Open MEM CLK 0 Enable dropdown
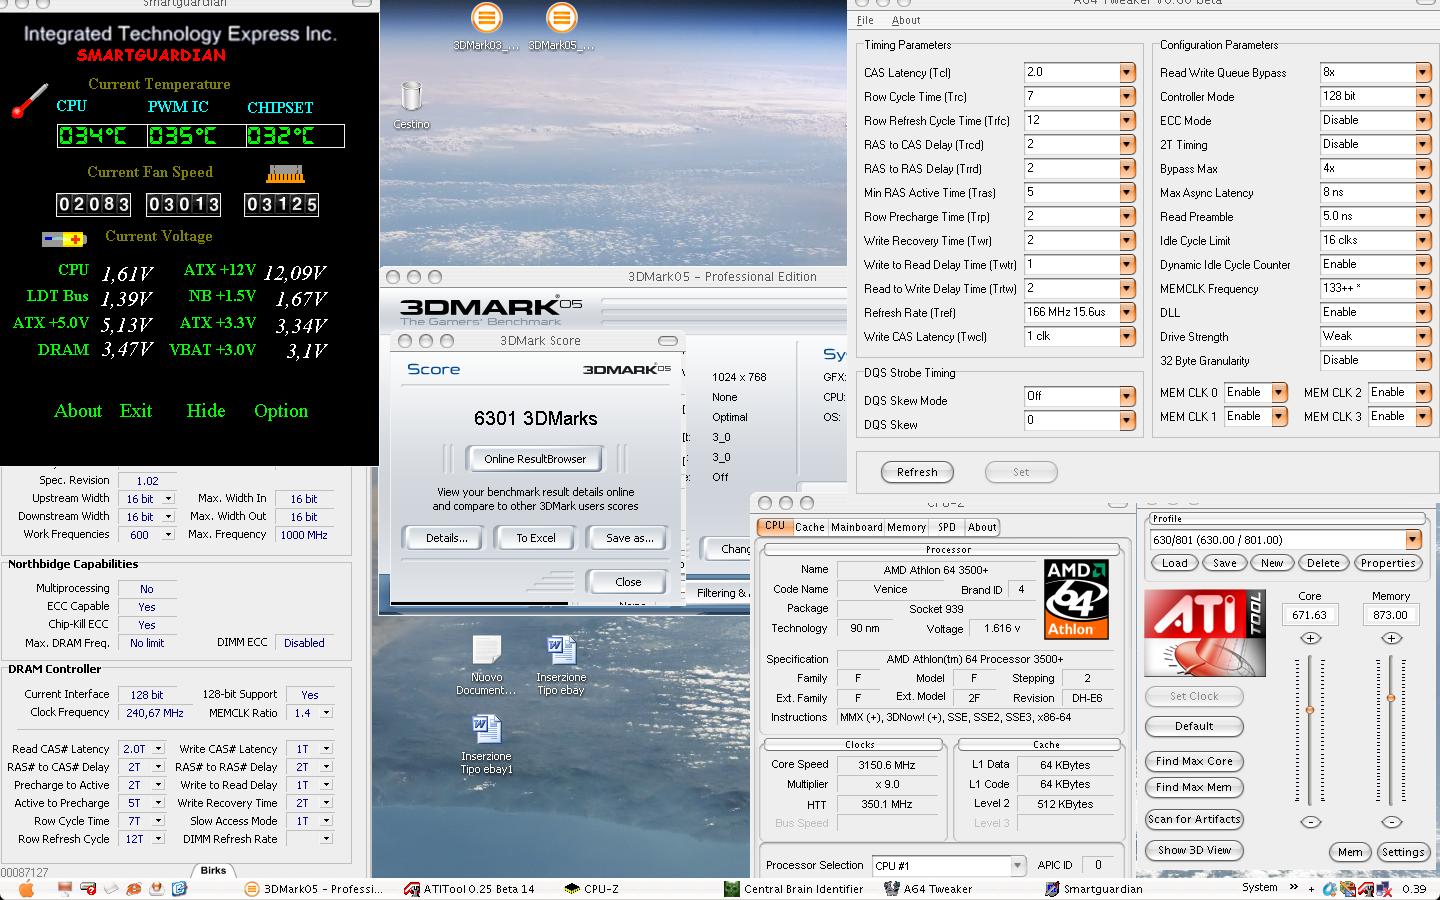The width and height of the screenshot is (1440, 900). 1279,393
